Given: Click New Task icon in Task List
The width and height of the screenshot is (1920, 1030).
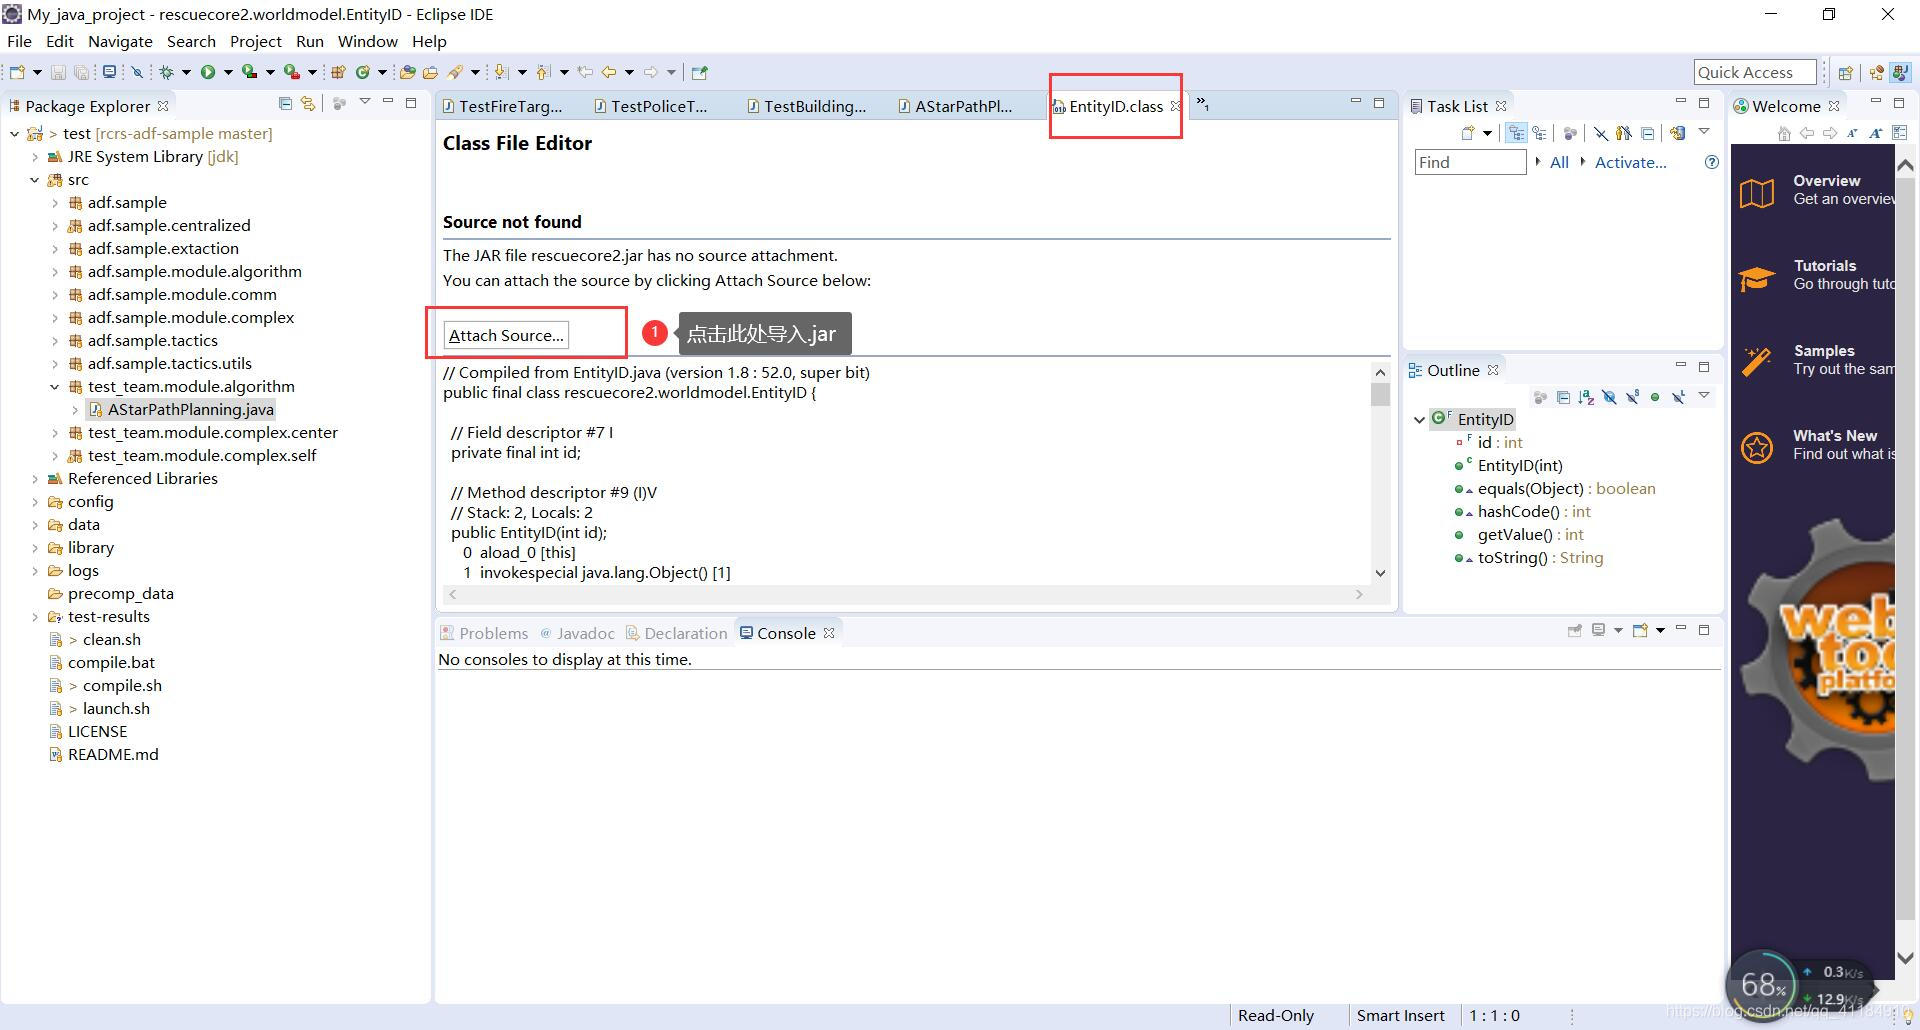Looking at the screenshot, I should (1468, 133).
